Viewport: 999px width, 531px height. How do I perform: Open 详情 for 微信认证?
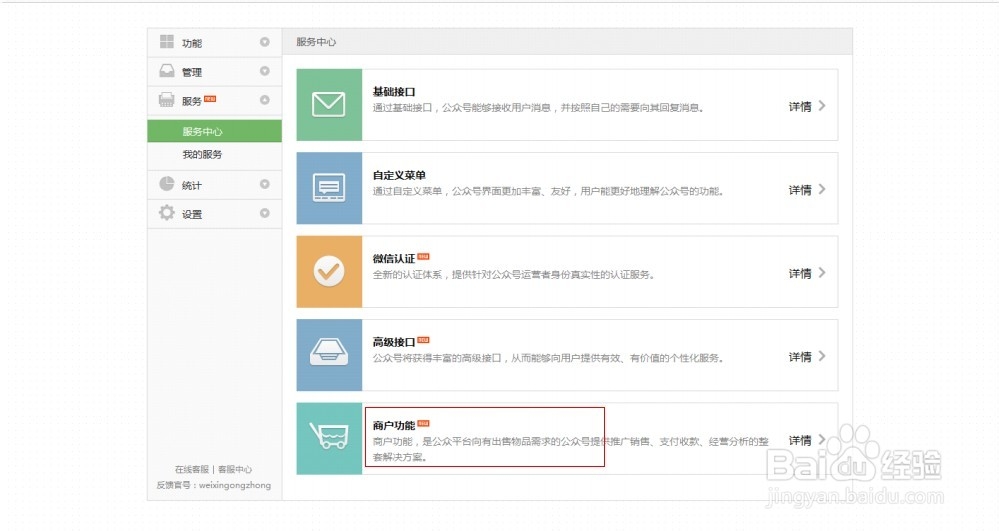800,273
